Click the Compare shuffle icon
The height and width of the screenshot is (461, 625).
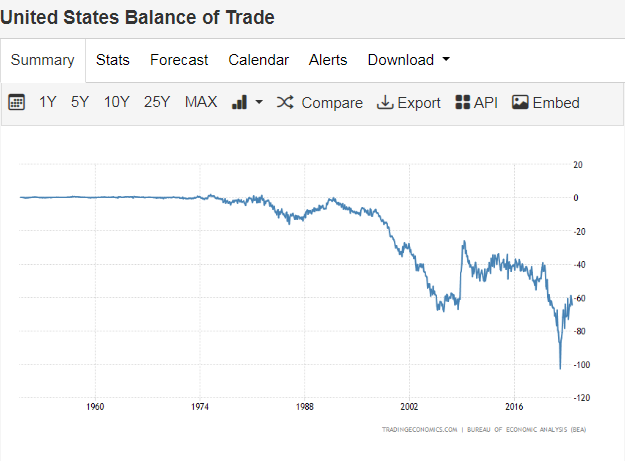[x=285, y=102]
